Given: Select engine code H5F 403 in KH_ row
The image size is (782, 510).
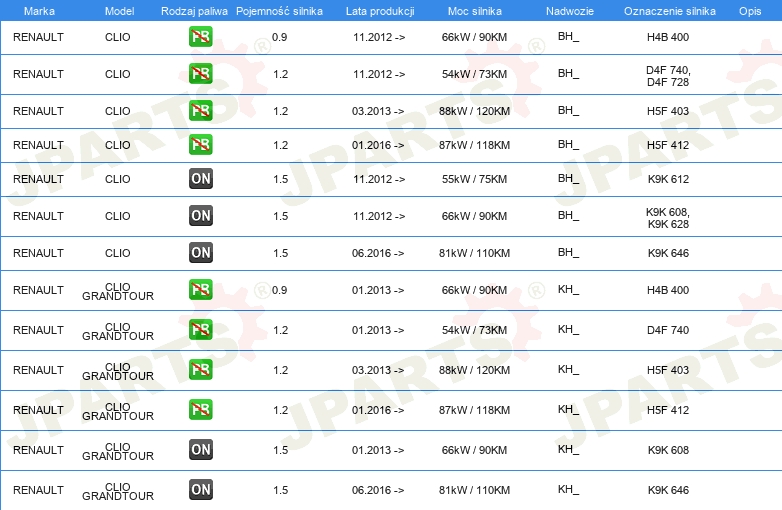Looking at the screenshot, I should coord(668,370).
